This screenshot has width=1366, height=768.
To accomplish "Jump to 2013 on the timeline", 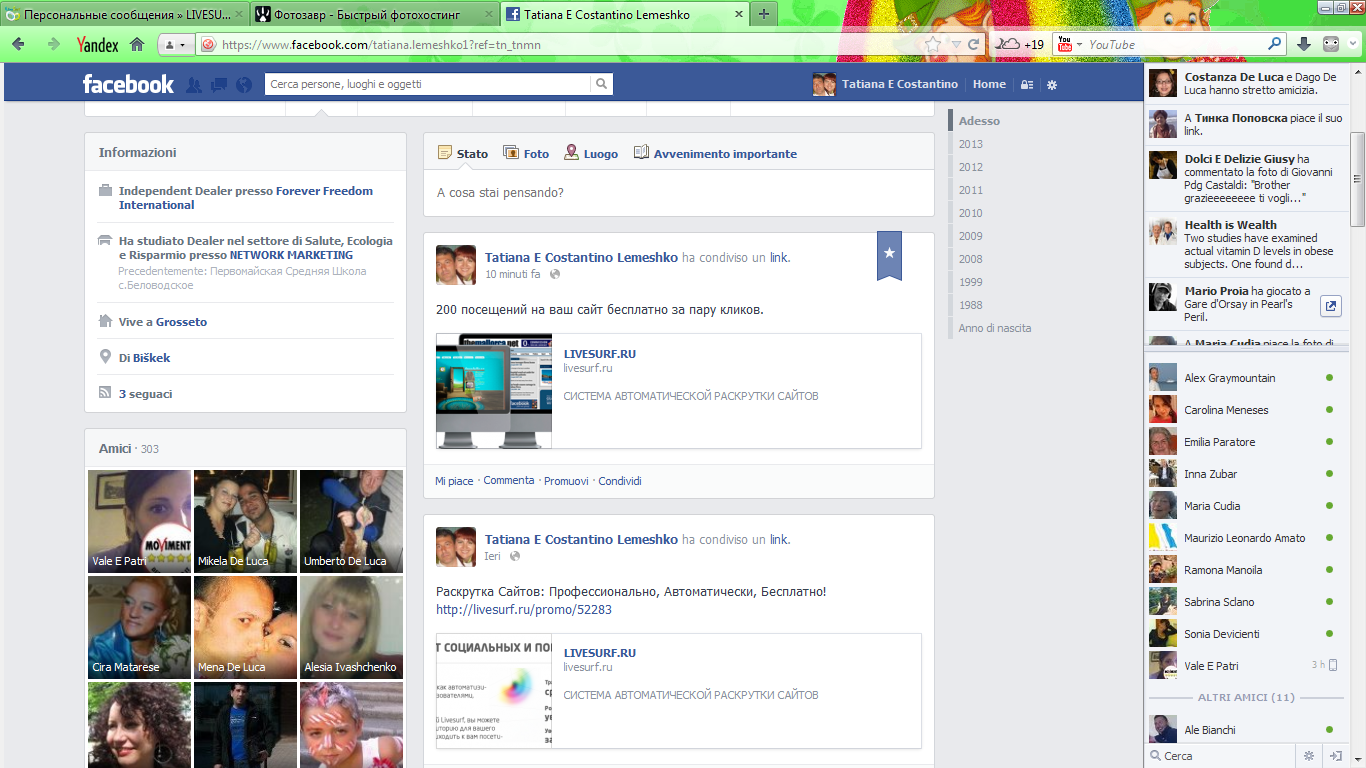I will pos(970,144).
